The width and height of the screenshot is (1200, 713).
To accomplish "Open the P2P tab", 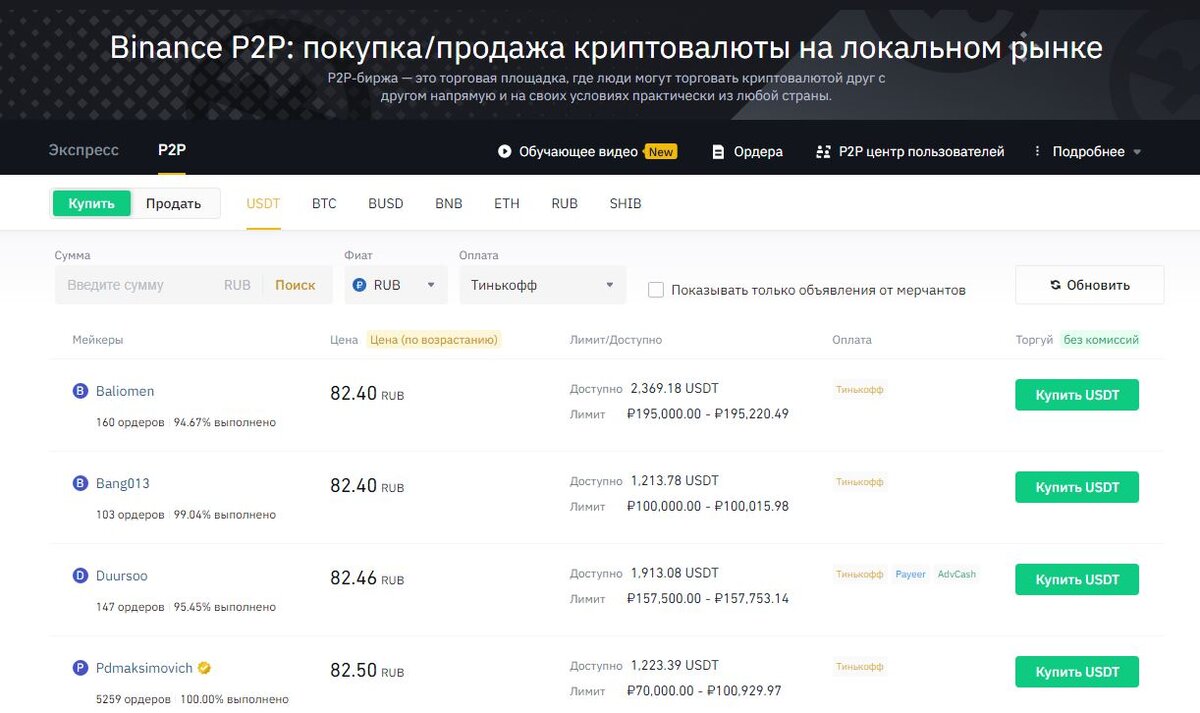I will pyautogui.click(x=172, y=150).
